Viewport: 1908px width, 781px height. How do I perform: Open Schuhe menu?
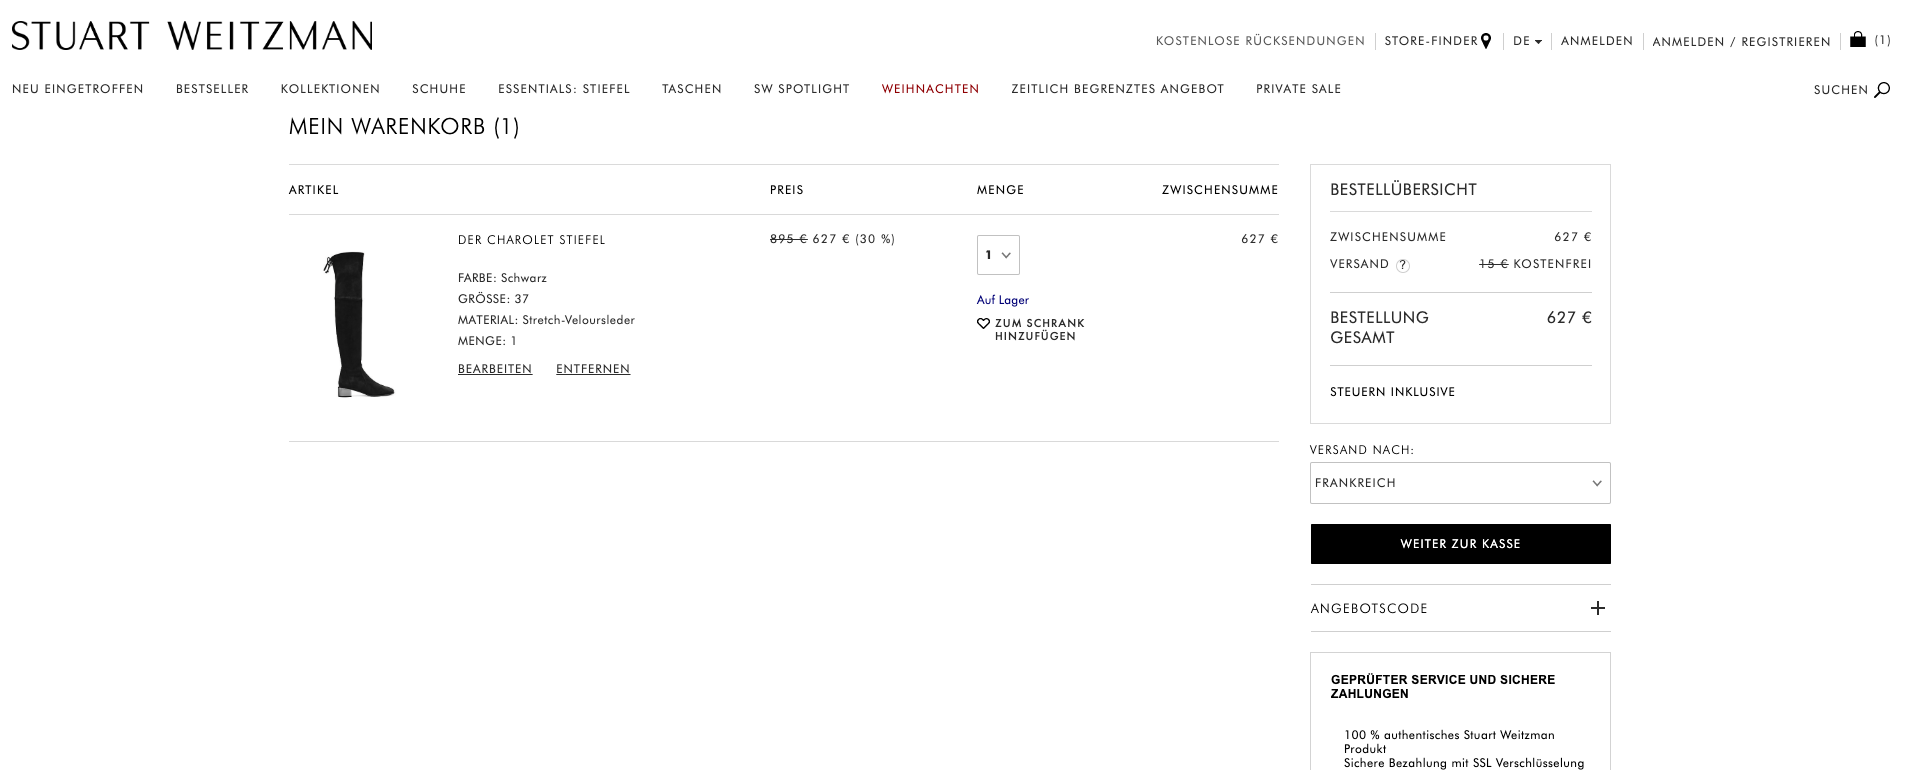(439, 89)
